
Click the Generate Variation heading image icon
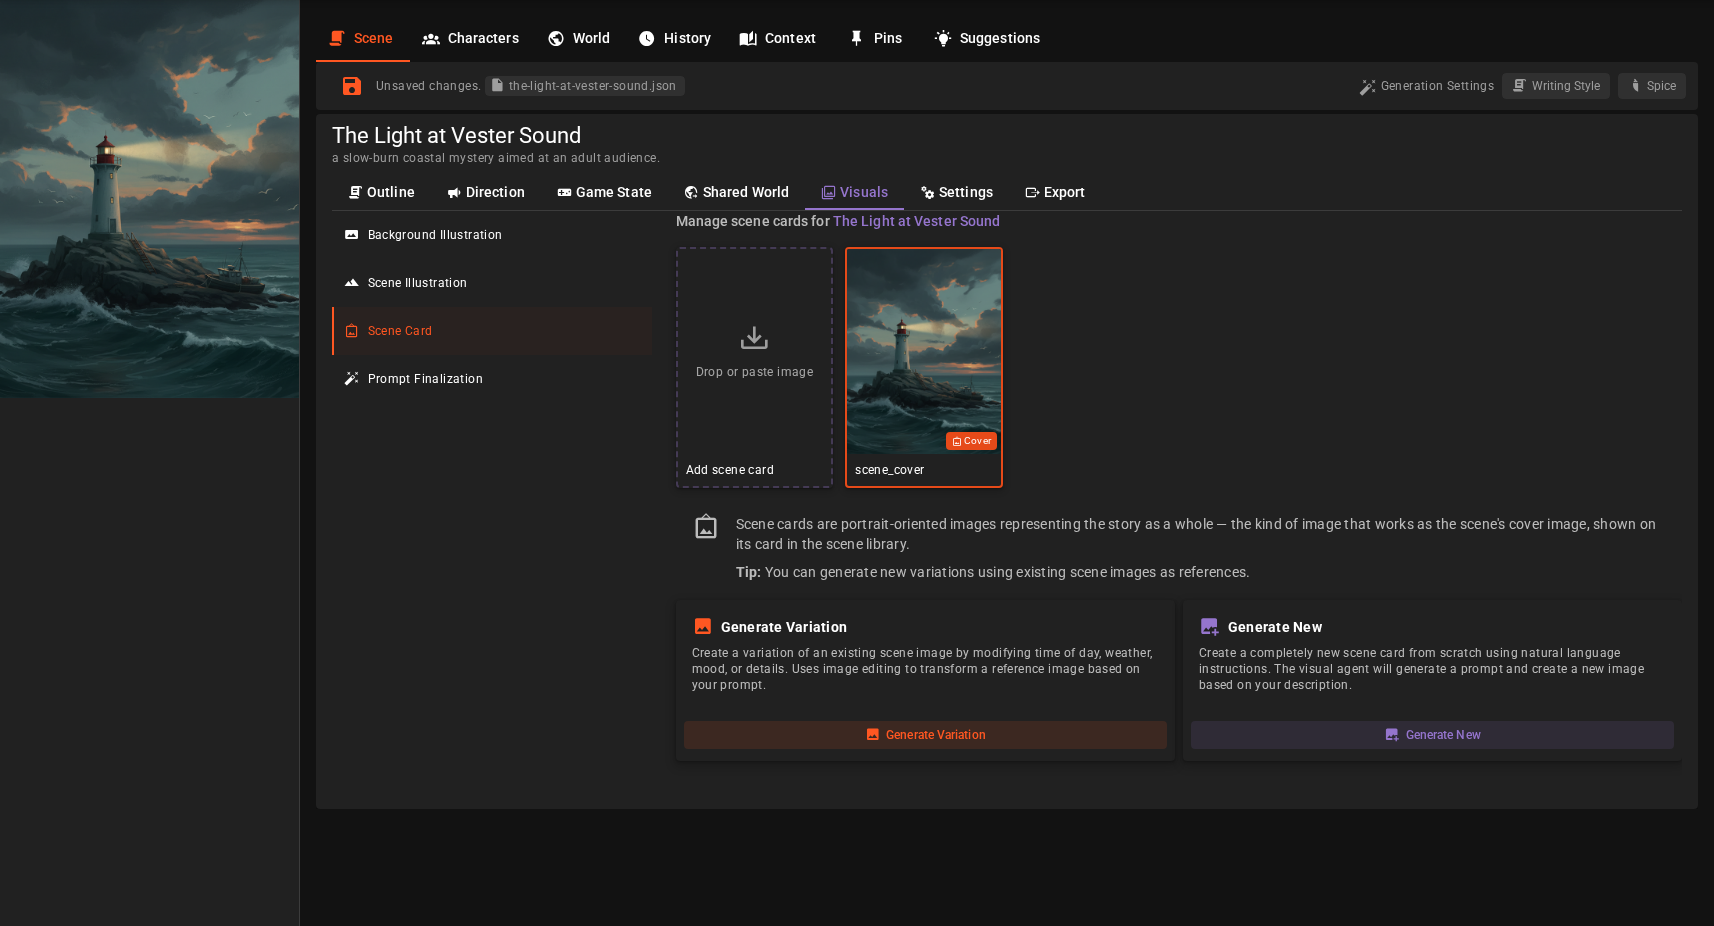pos(703,626)
